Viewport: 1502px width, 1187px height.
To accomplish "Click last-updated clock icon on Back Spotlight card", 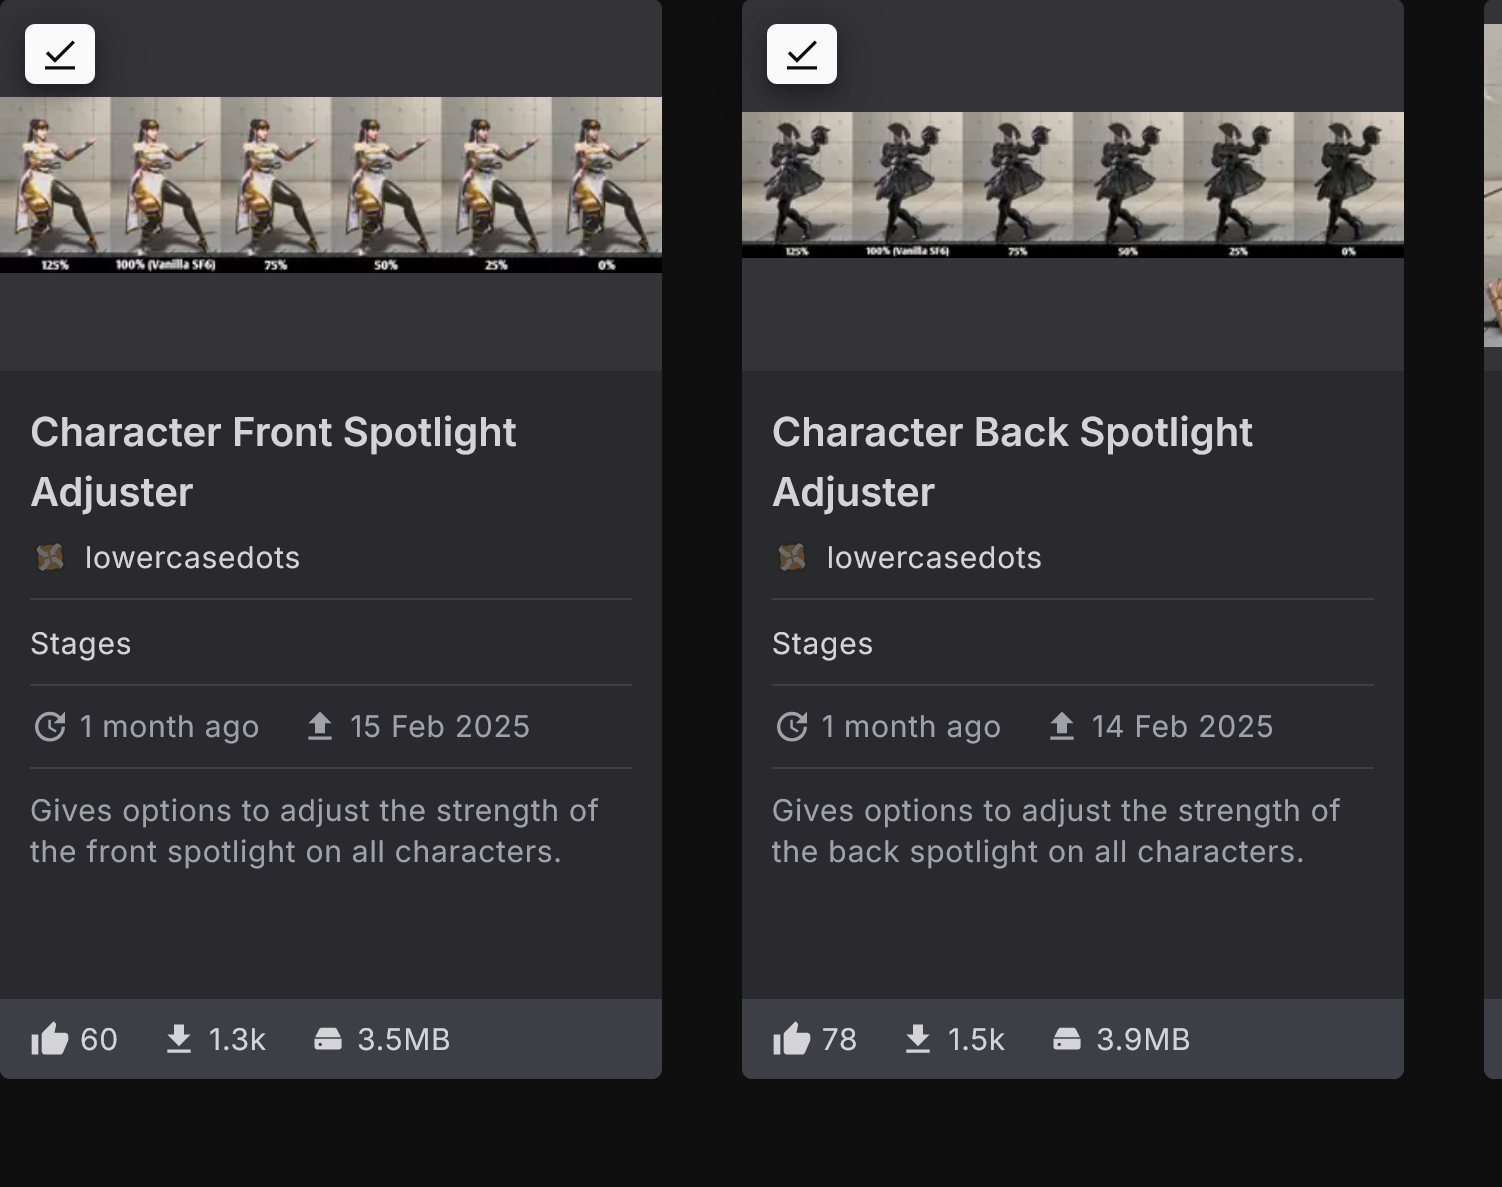I will [792, 726].
